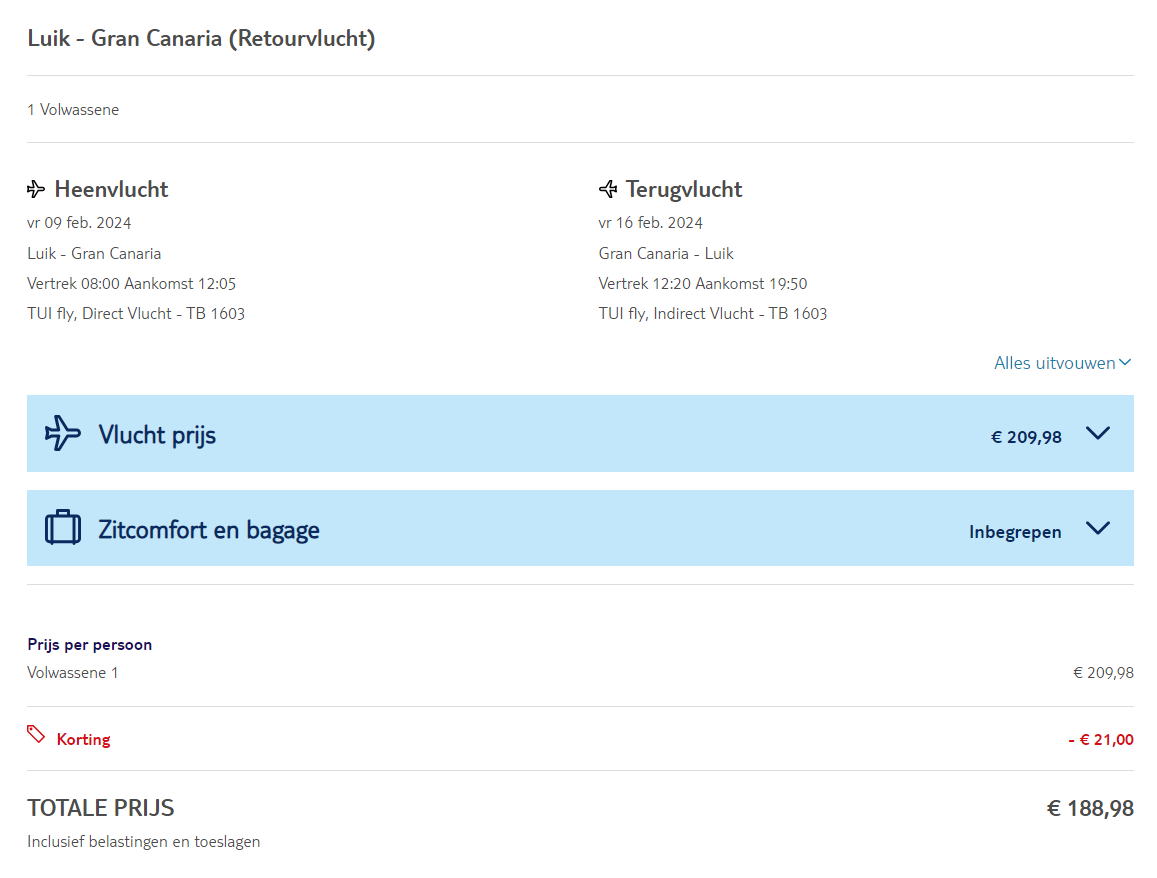Click the airplane icon in Vlucht prijs bar

[63, 433]
